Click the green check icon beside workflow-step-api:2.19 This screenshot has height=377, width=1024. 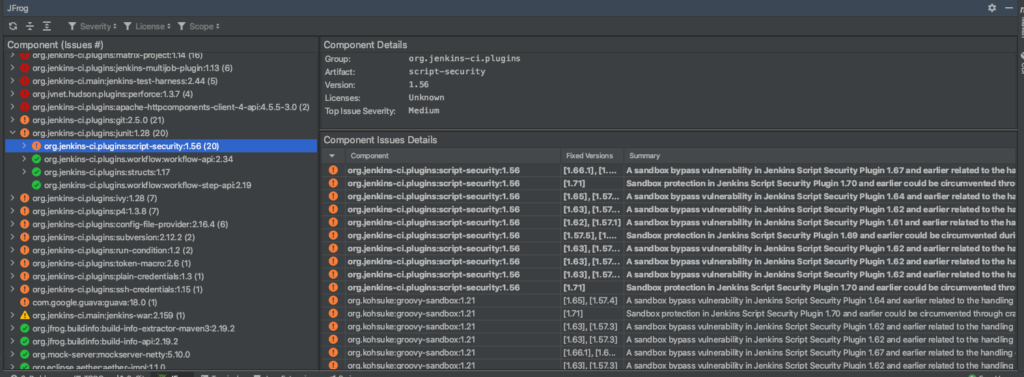point(37,185)
